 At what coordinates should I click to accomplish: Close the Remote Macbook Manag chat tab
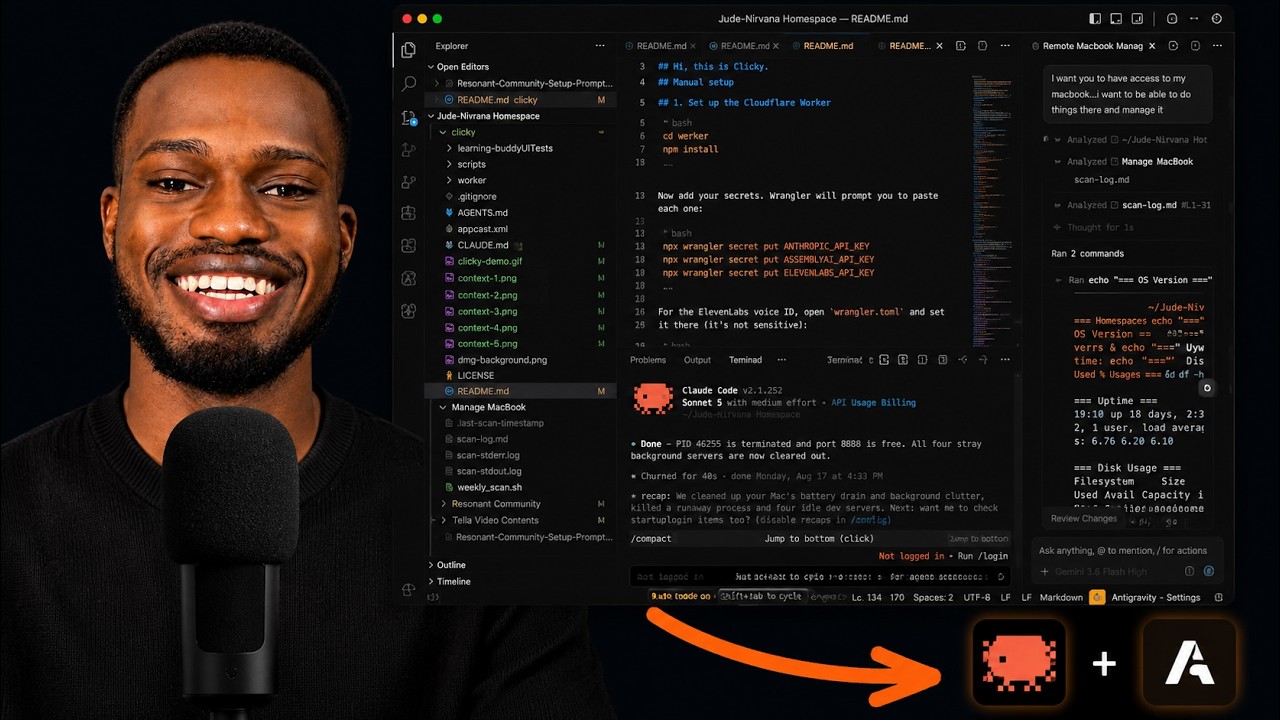pyautogui.click(x=1152, y=46)
